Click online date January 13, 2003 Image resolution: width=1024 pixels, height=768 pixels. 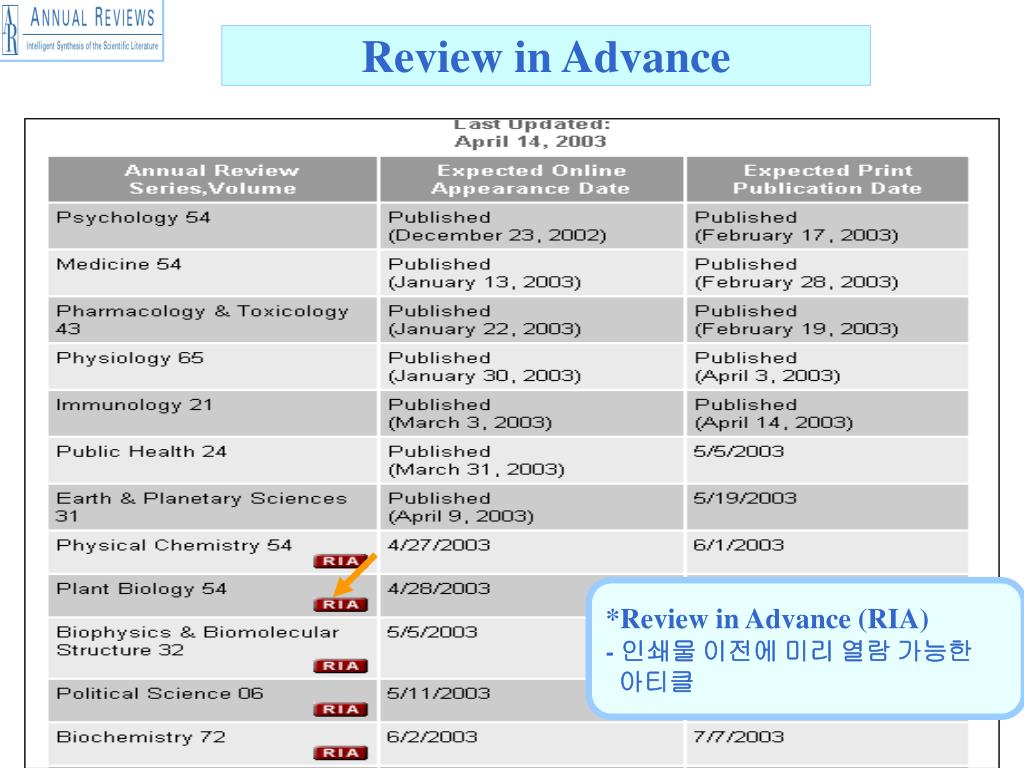[x=484, y=283]
